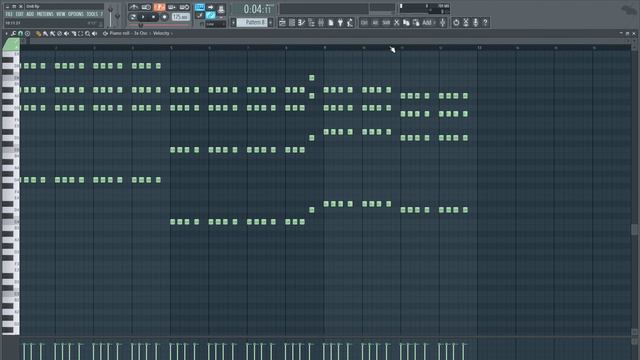Image resolution: width=640 pixels, height=360 pixels.
Task: Open the piano roll options menu arrow
Action: pos(7,33)
